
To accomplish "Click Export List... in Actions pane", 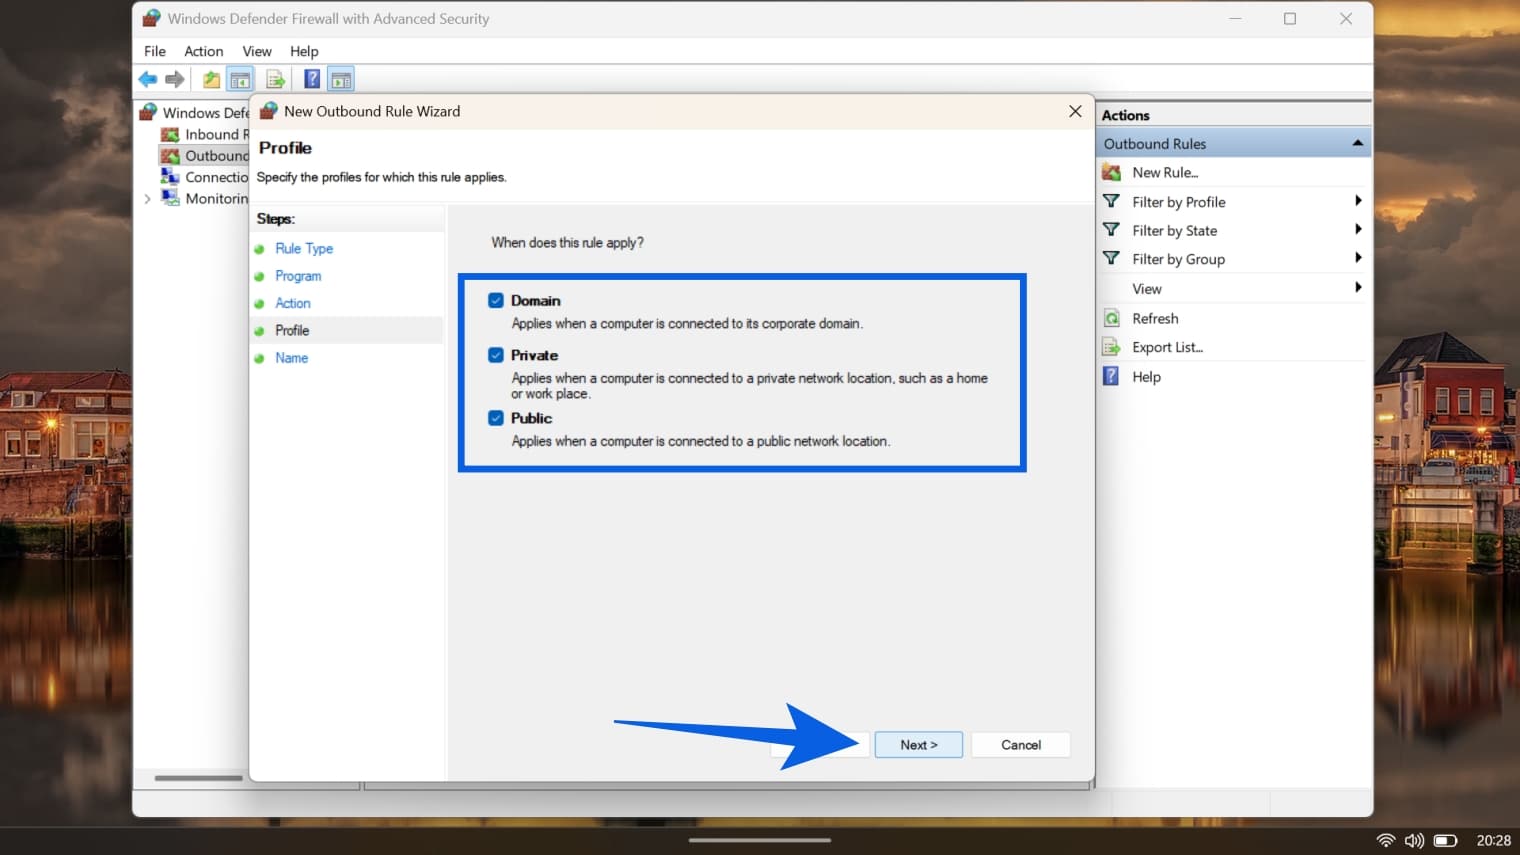I will tap(1167, 347).
